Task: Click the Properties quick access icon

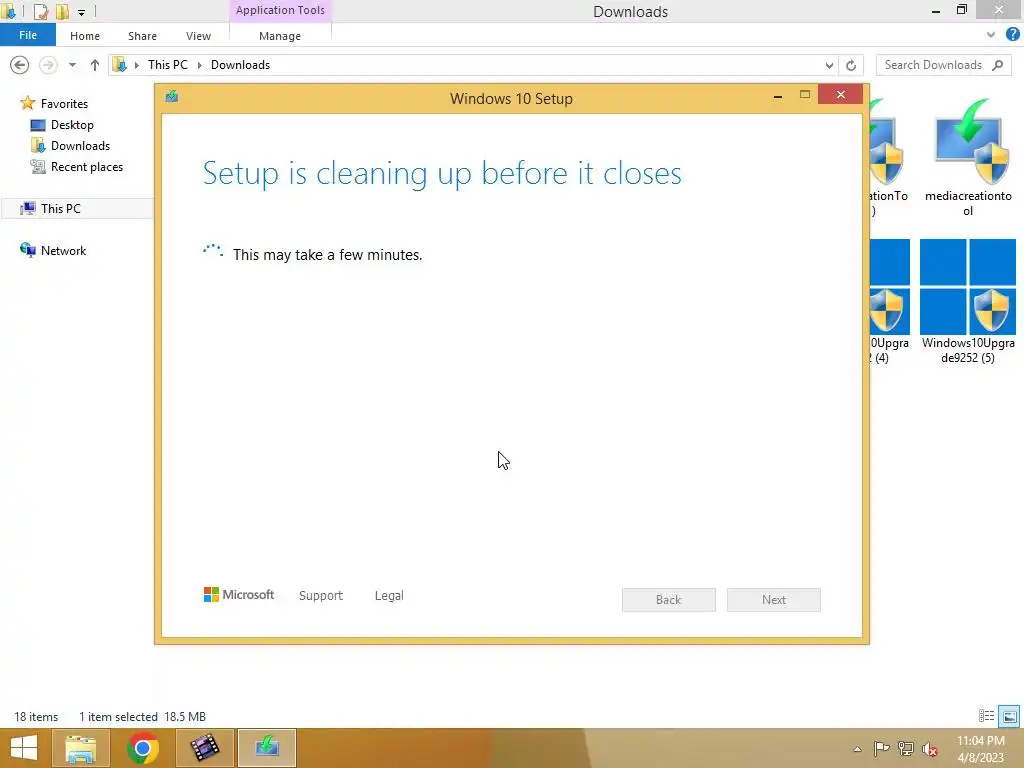Action: point(40,11)
